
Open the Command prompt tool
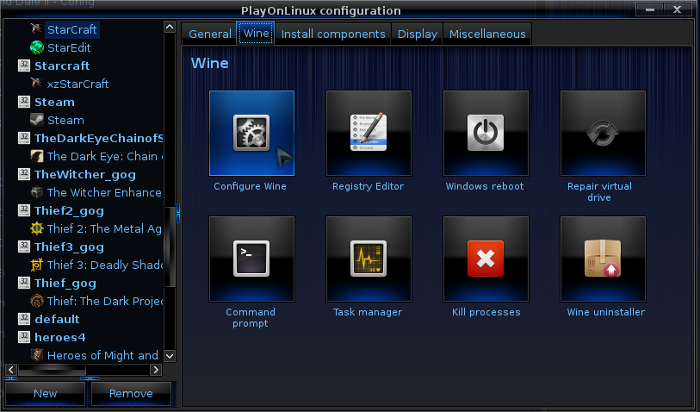point(251,259)
